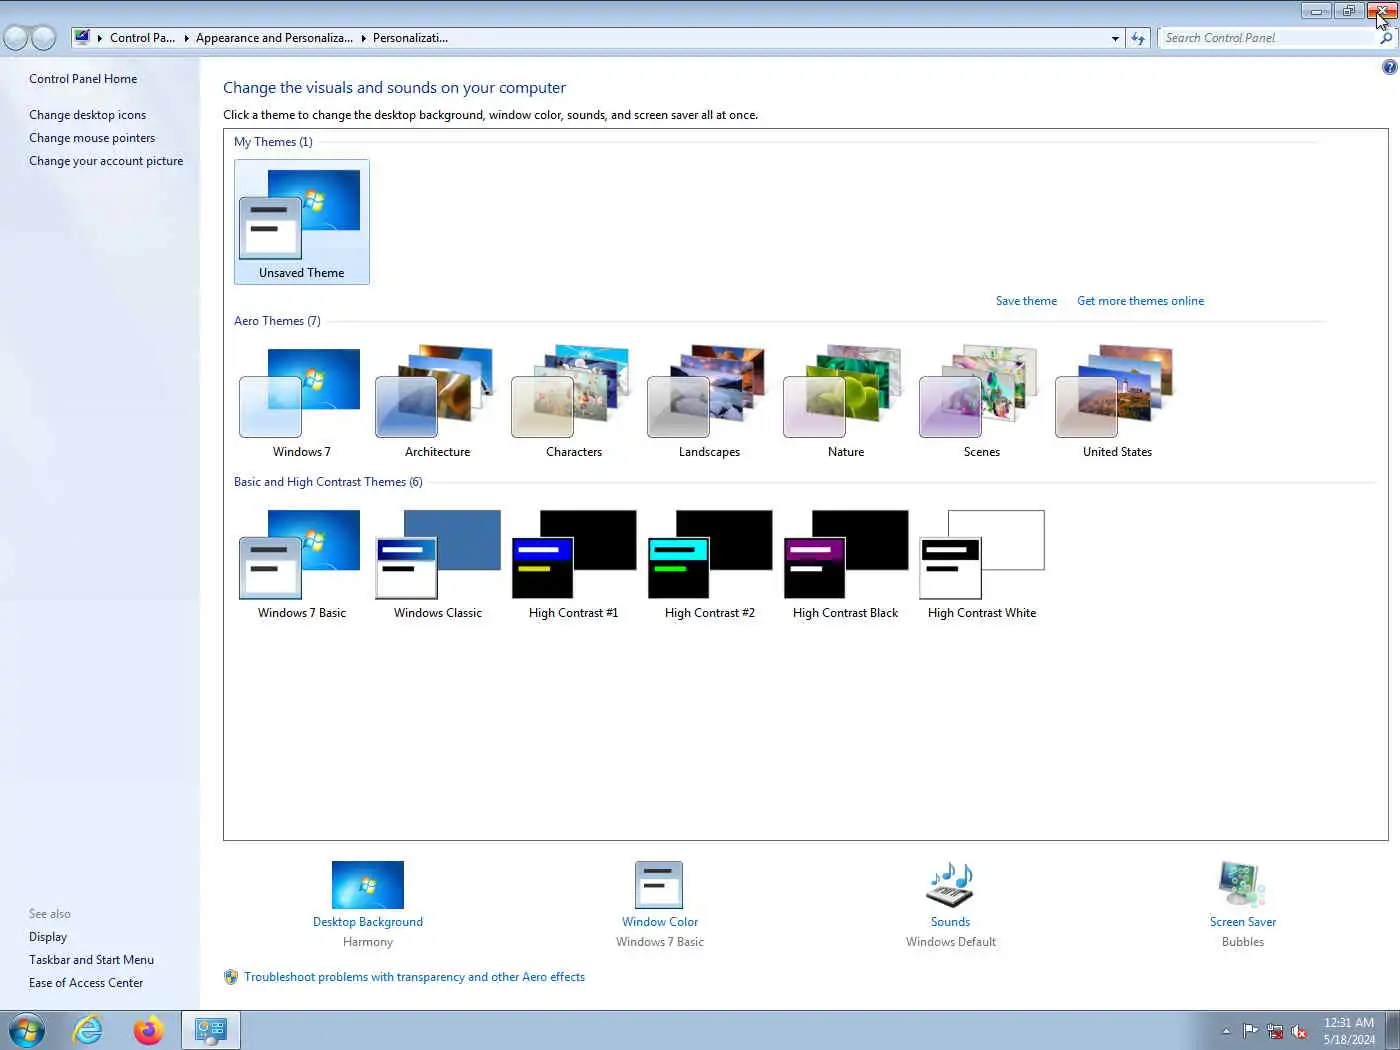The width and height of the screenshot is (1400, 1050).
Task: Click the muted volume tray icon
Action: pyautogui.click(x=1299, y=1031)
